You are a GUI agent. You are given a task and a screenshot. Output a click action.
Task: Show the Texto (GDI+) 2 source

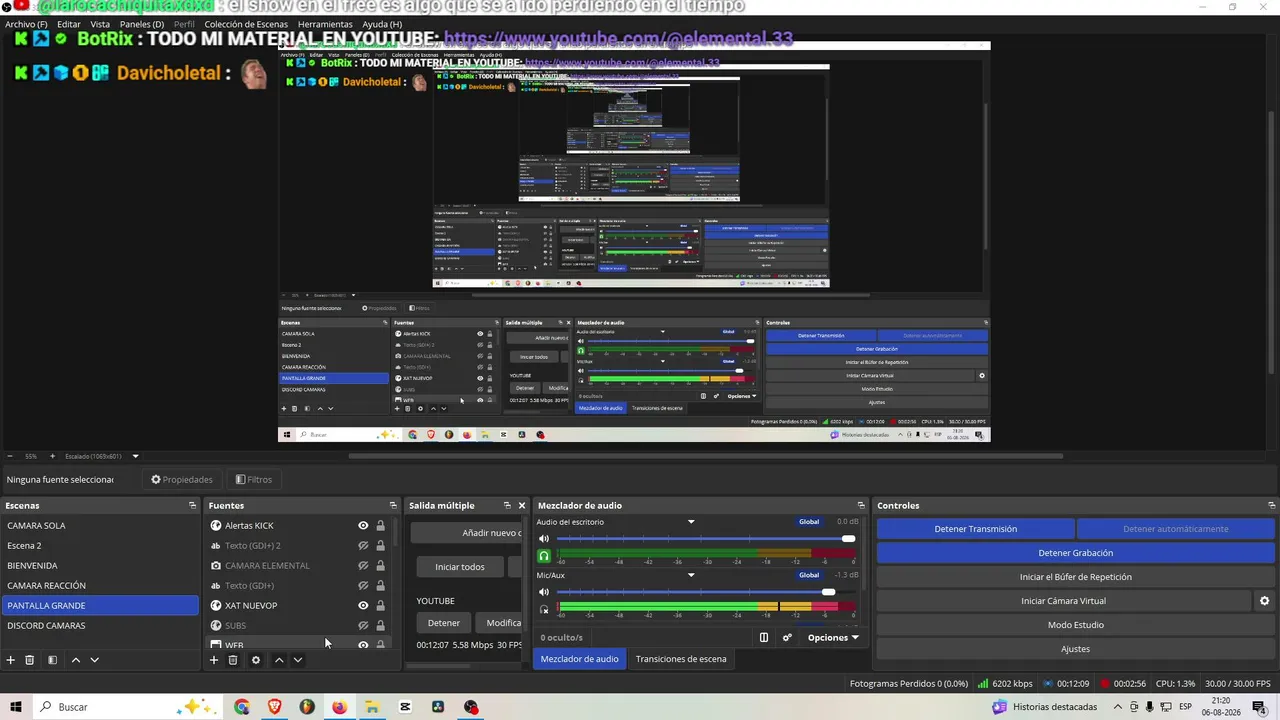(363, 546)
